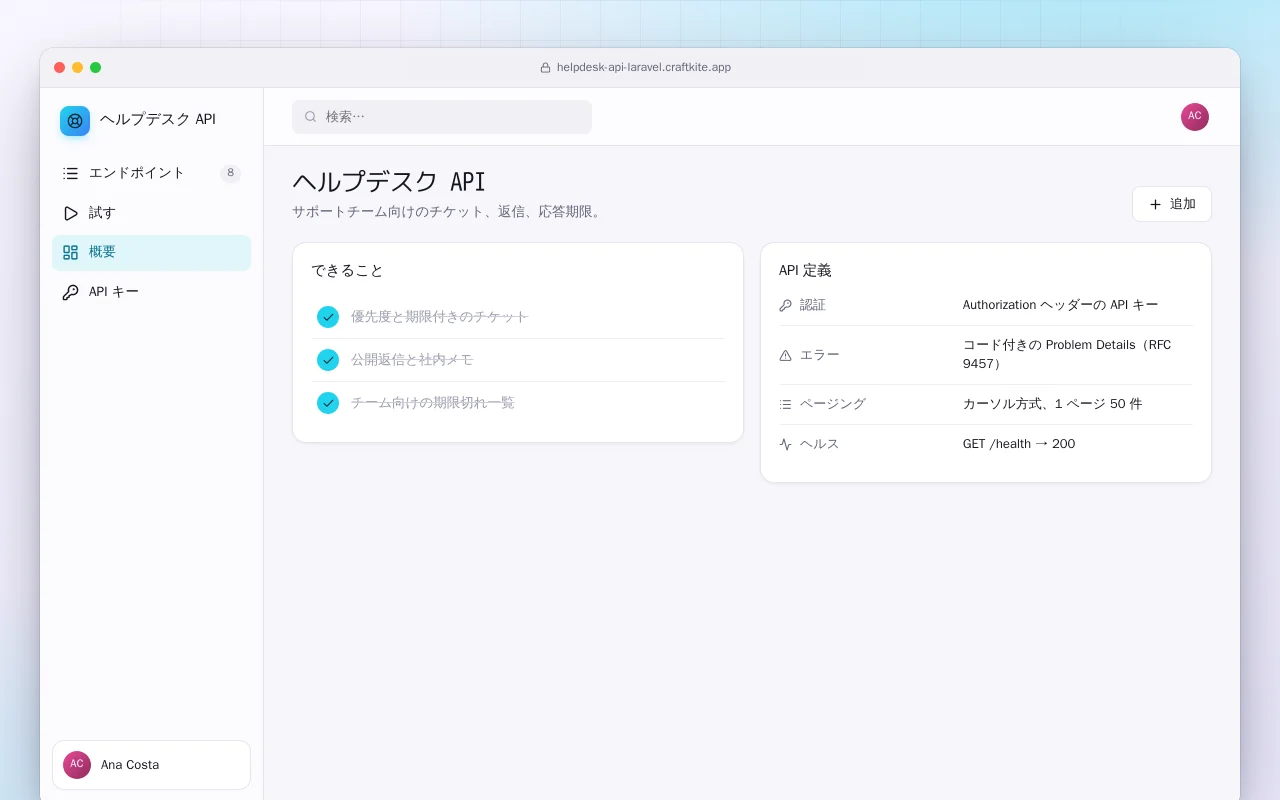1280x800 pixels.
Task: Go to the 試す page
Action: (151, 213)
